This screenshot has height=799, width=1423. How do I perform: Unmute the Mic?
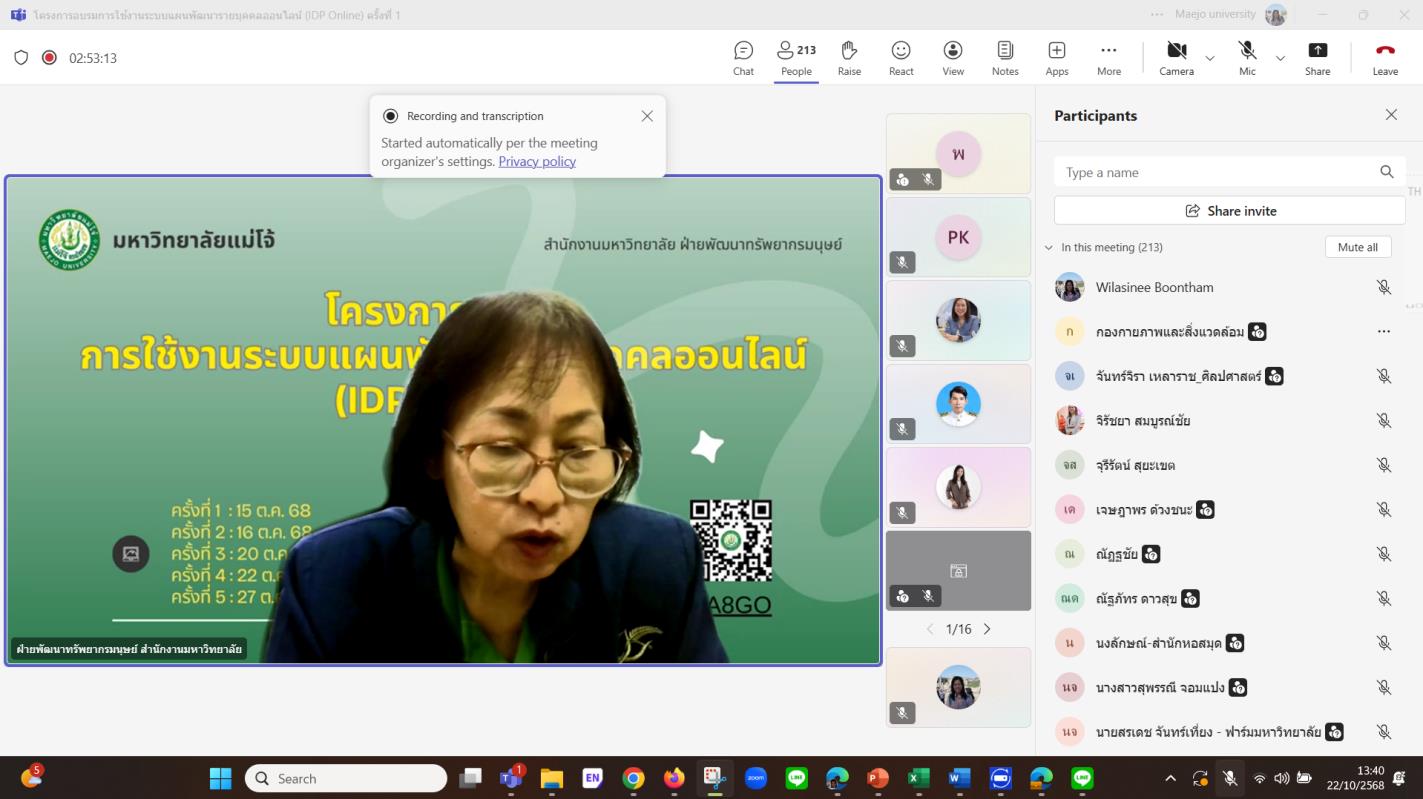coord(1247,58)
